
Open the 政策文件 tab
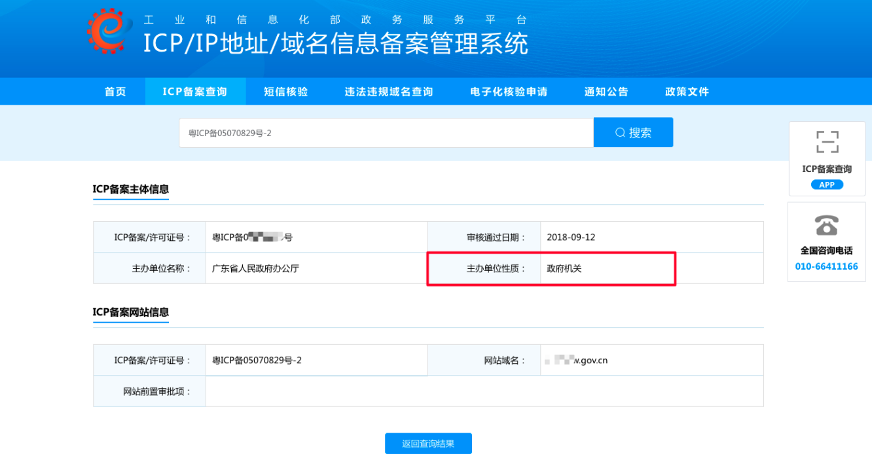[687, 92]
